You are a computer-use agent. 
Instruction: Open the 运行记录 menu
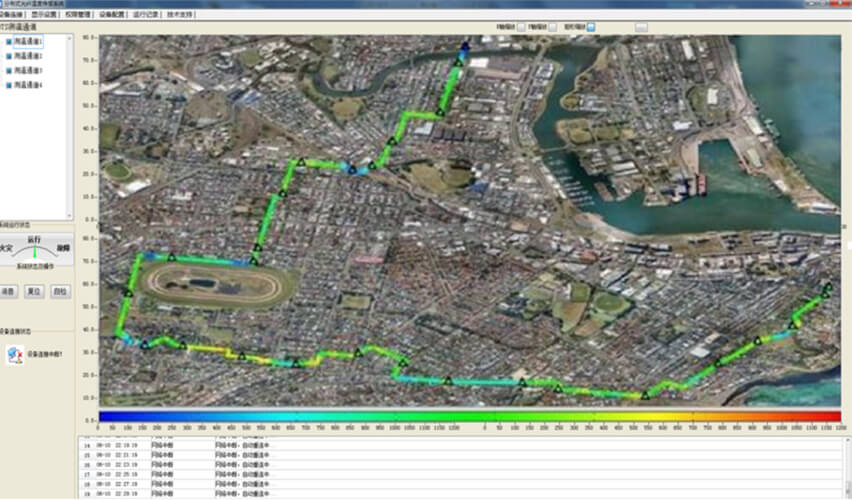click(146, 16)
